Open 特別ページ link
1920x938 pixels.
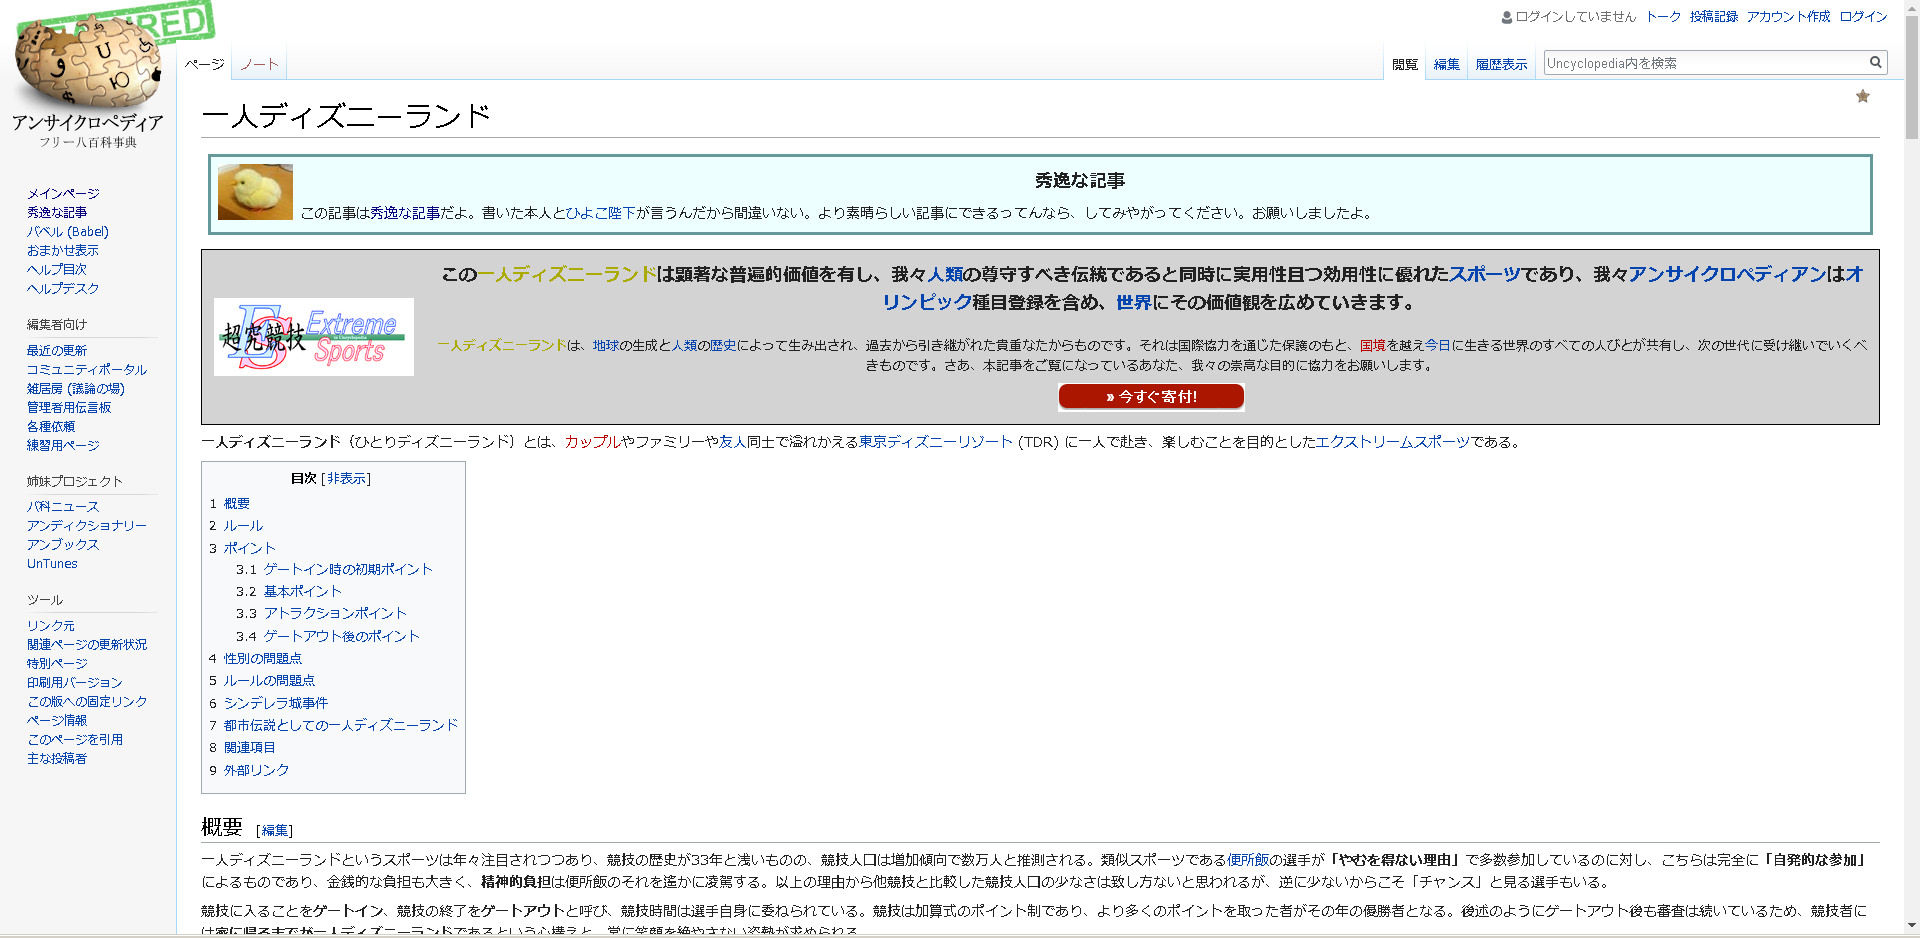coord(57,663)
